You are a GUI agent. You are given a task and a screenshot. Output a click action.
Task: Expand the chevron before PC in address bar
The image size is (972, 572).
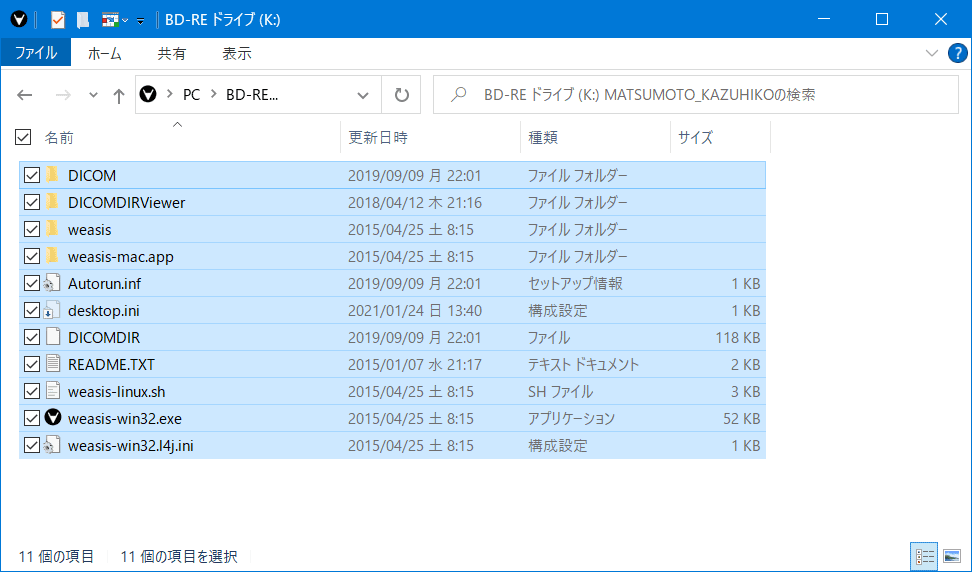(169, 94)
